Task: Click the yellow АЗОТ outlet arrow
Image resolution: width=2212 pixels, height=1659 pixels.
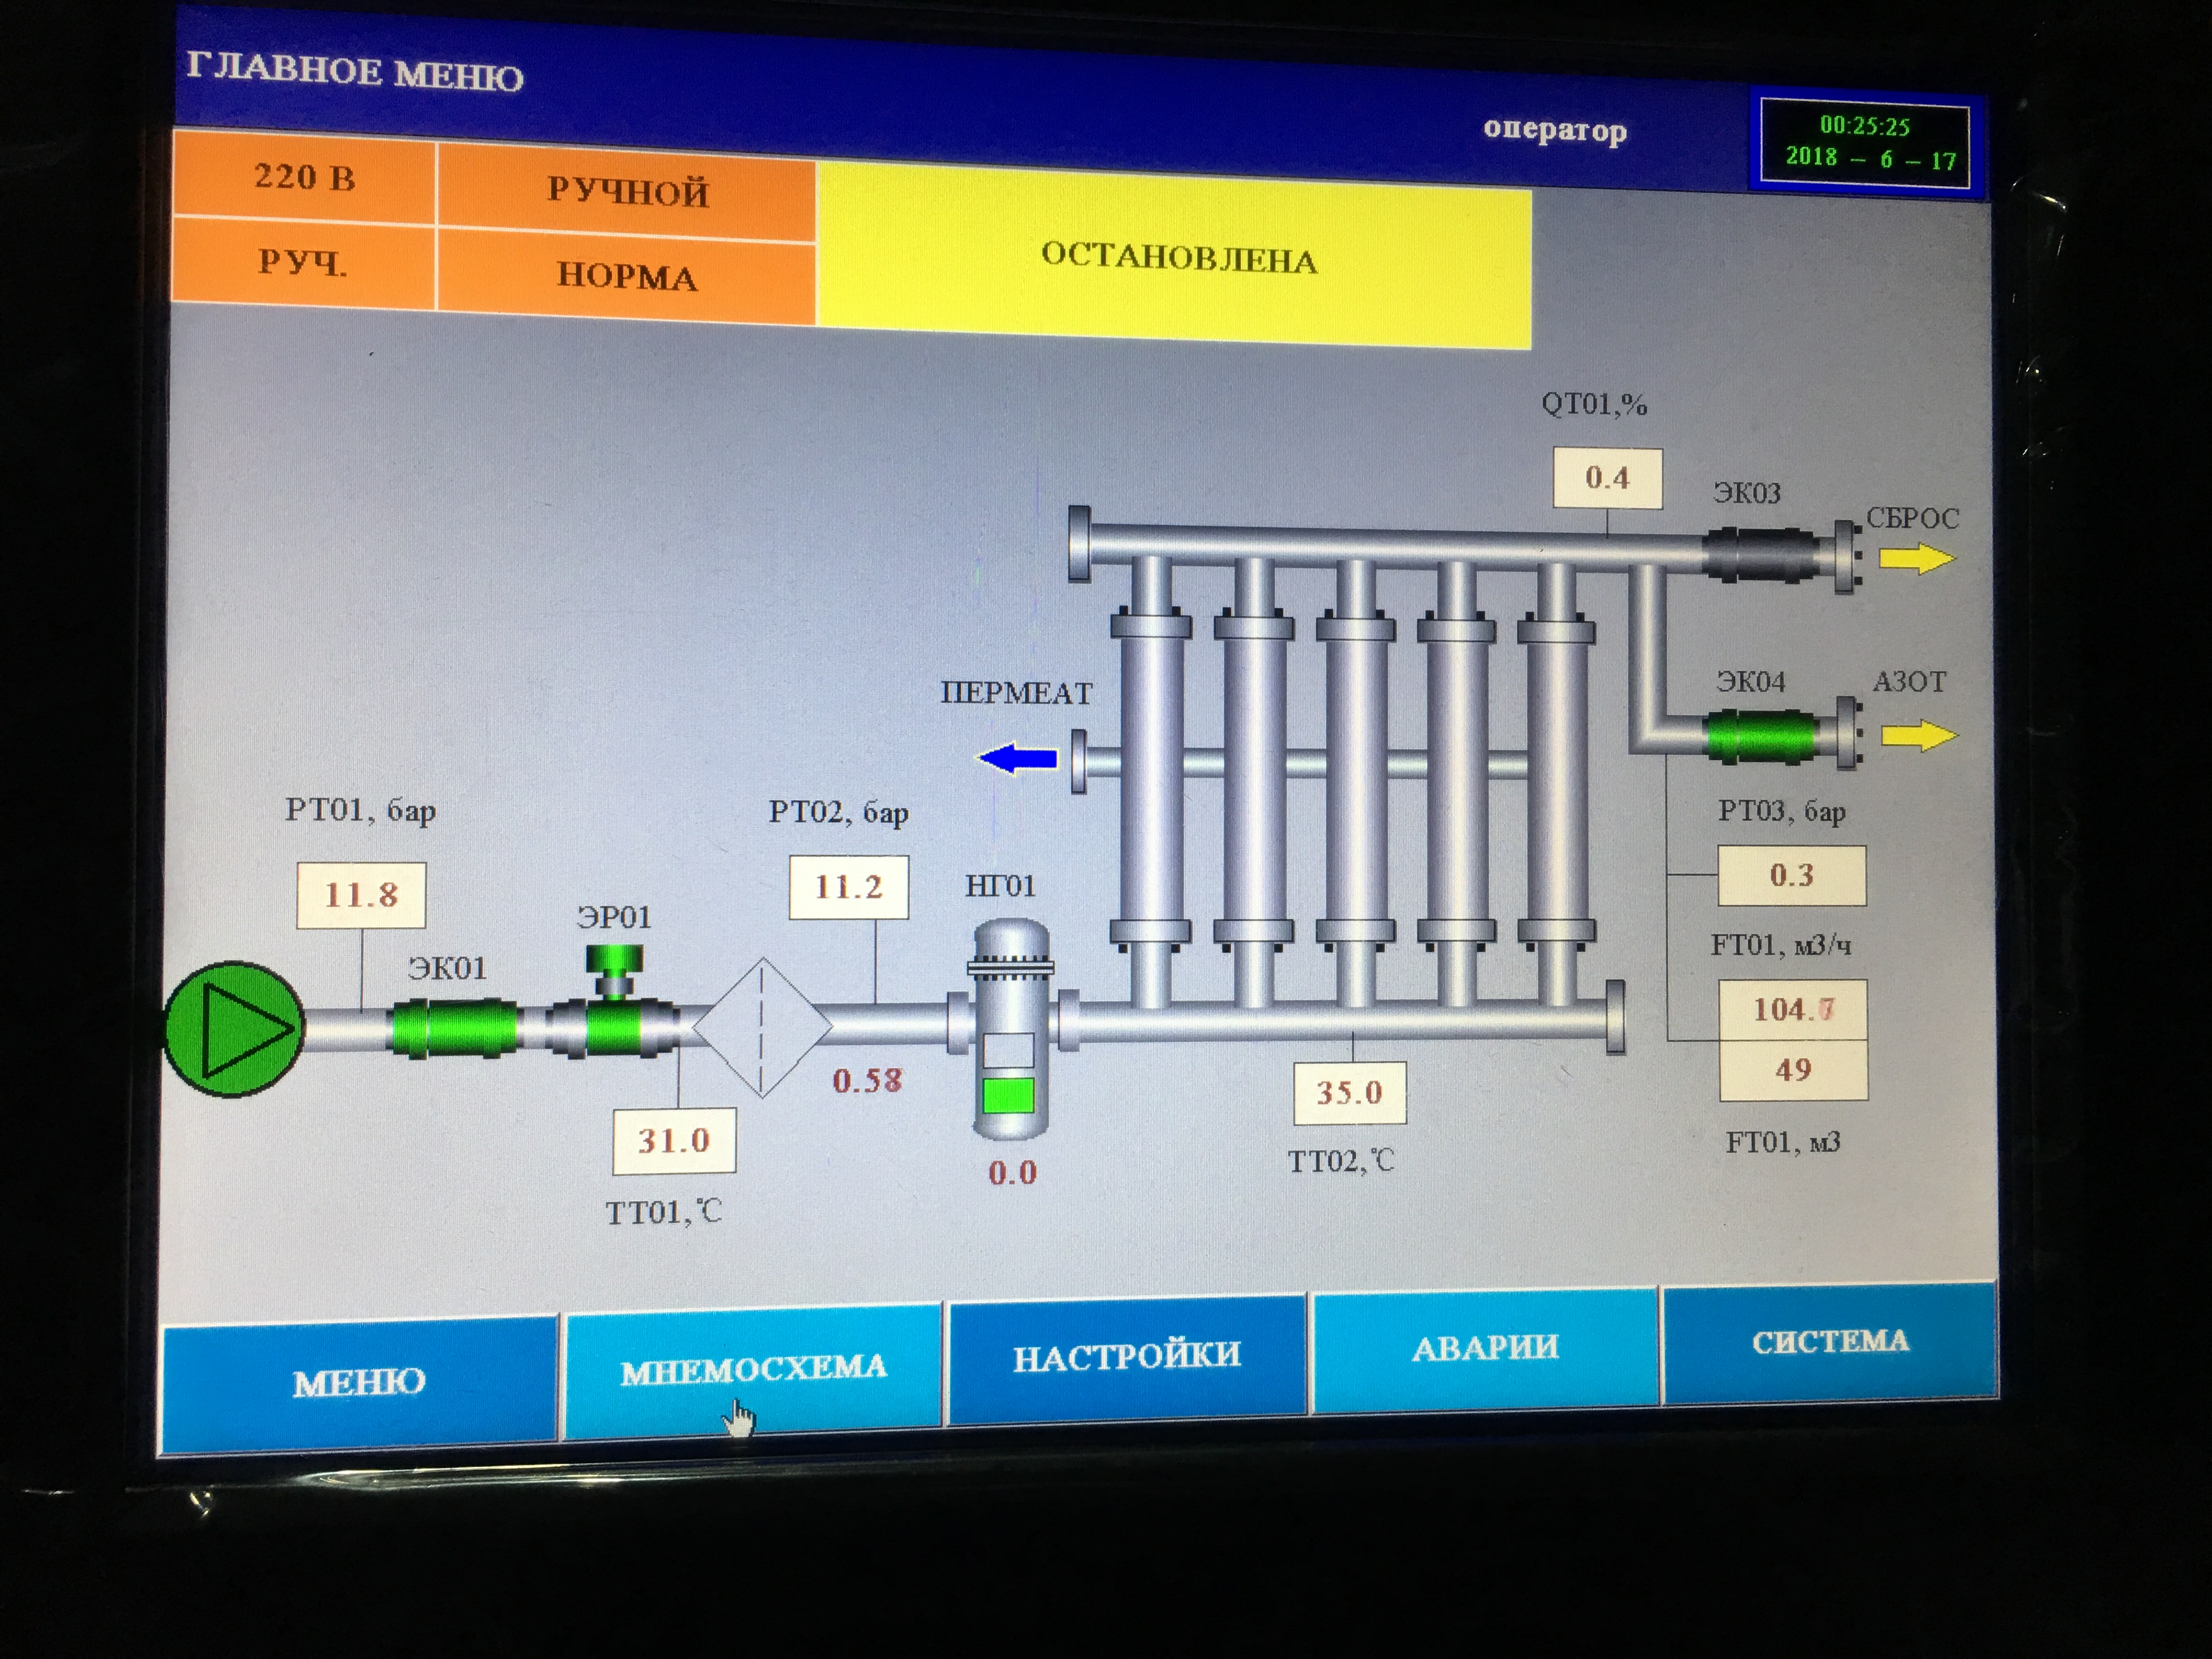Action: pos(1918,736)
